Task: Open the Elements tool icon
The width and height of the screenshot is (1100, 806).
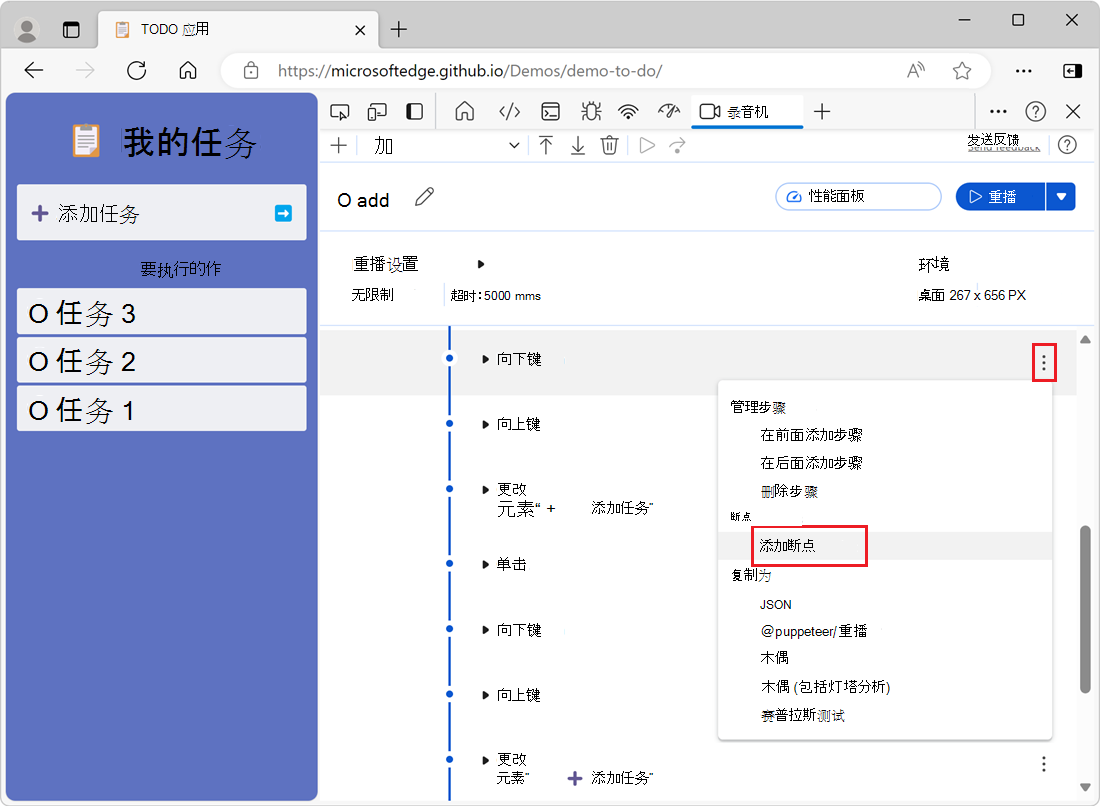Action: (509, 112)
